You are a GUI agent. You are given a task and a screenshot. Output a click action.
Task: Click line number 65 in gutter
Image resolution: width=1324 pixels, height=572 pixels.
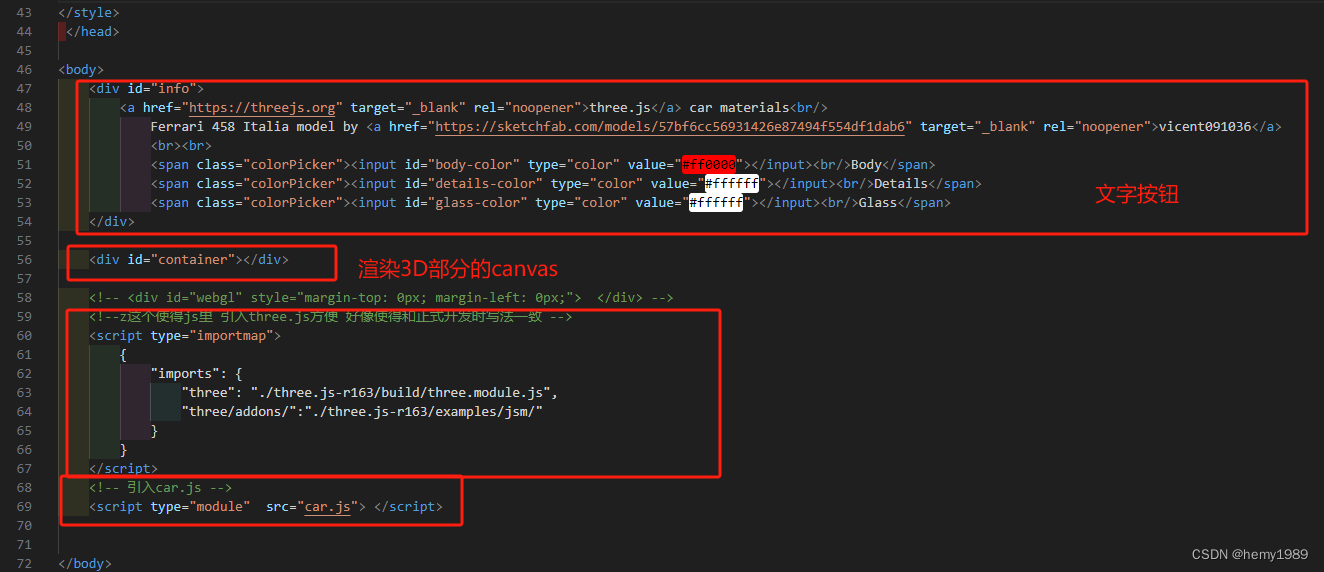24,430
